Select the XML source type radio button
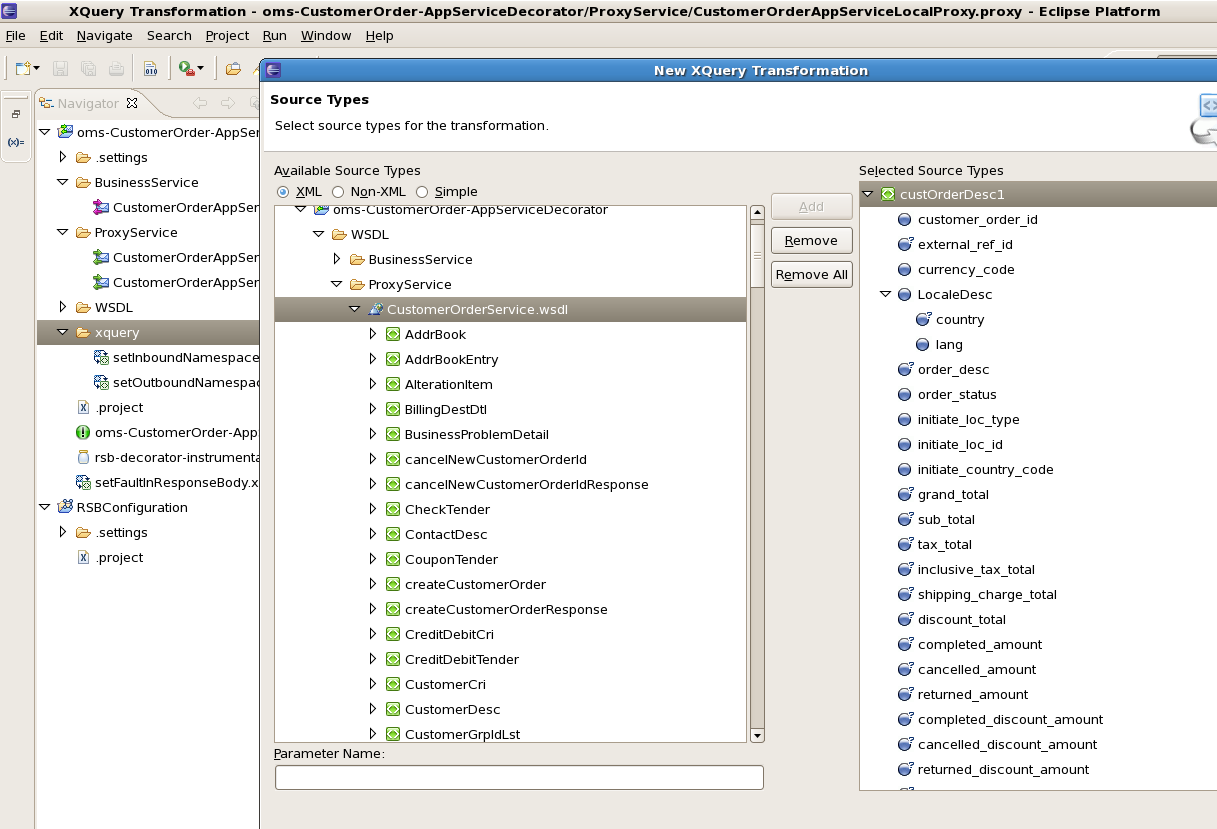This screenshot has height=829, width=1217. coord(283,191)
